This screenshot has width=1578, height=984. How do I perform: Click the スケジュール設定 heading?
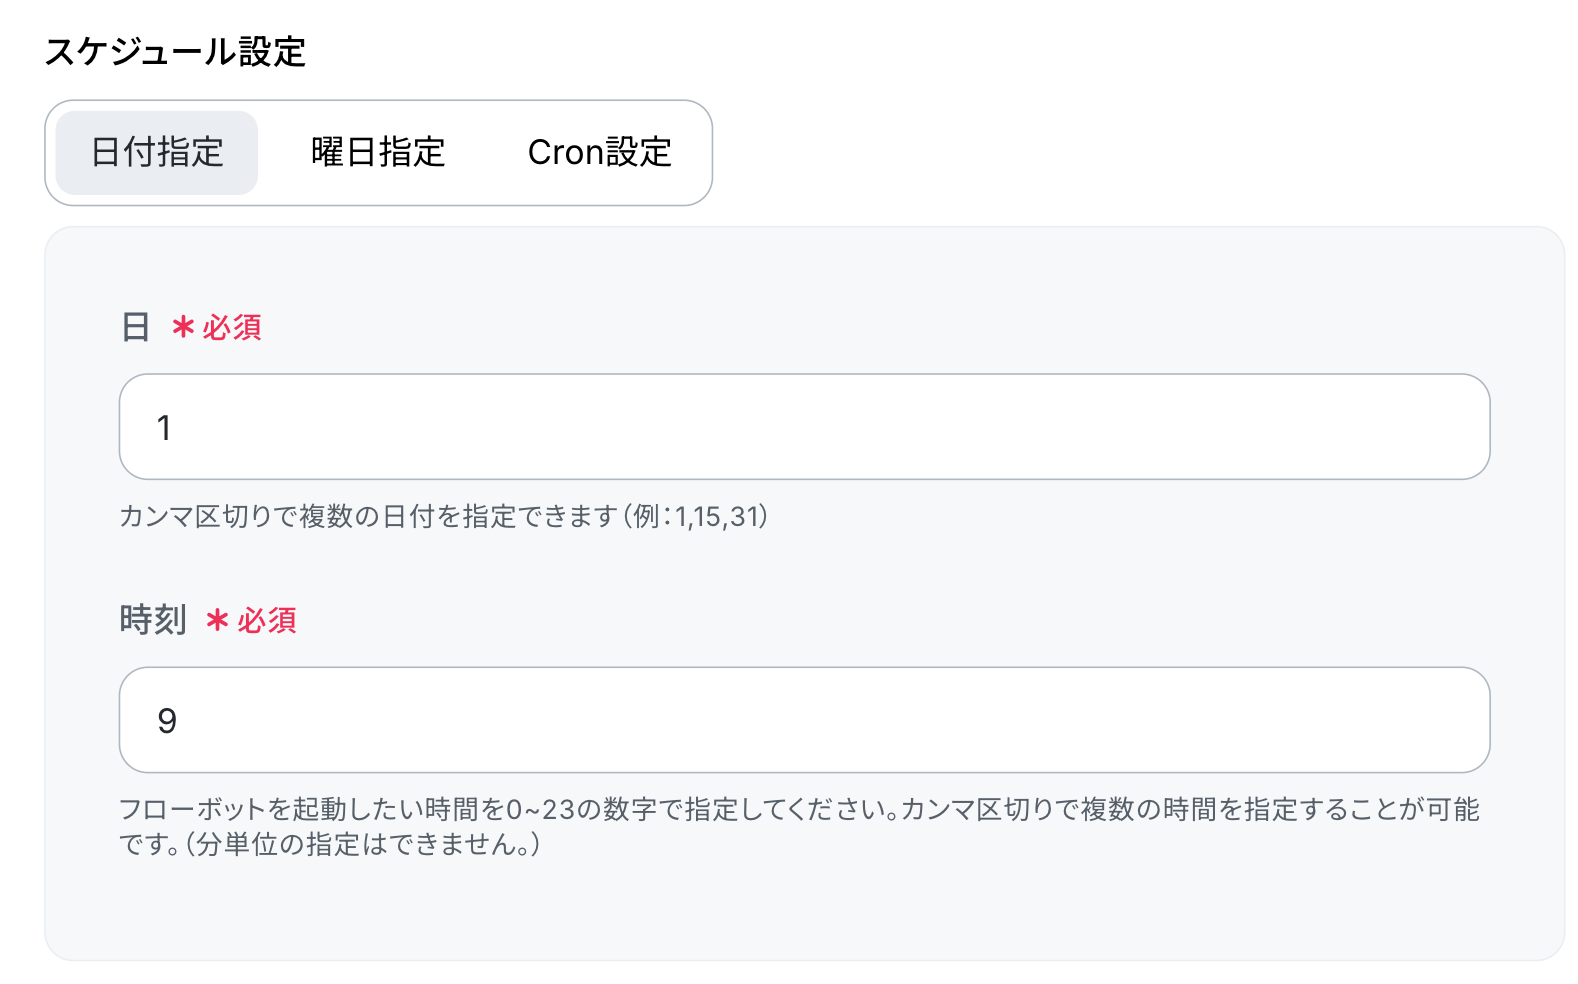[175, 51]
